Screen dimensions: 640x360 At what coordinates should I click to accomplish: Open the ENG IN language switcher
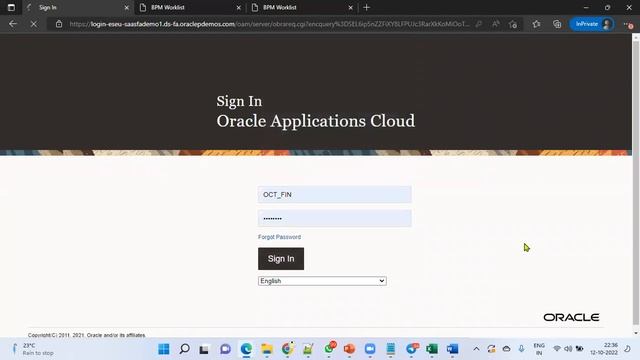(x=539, y=349)
